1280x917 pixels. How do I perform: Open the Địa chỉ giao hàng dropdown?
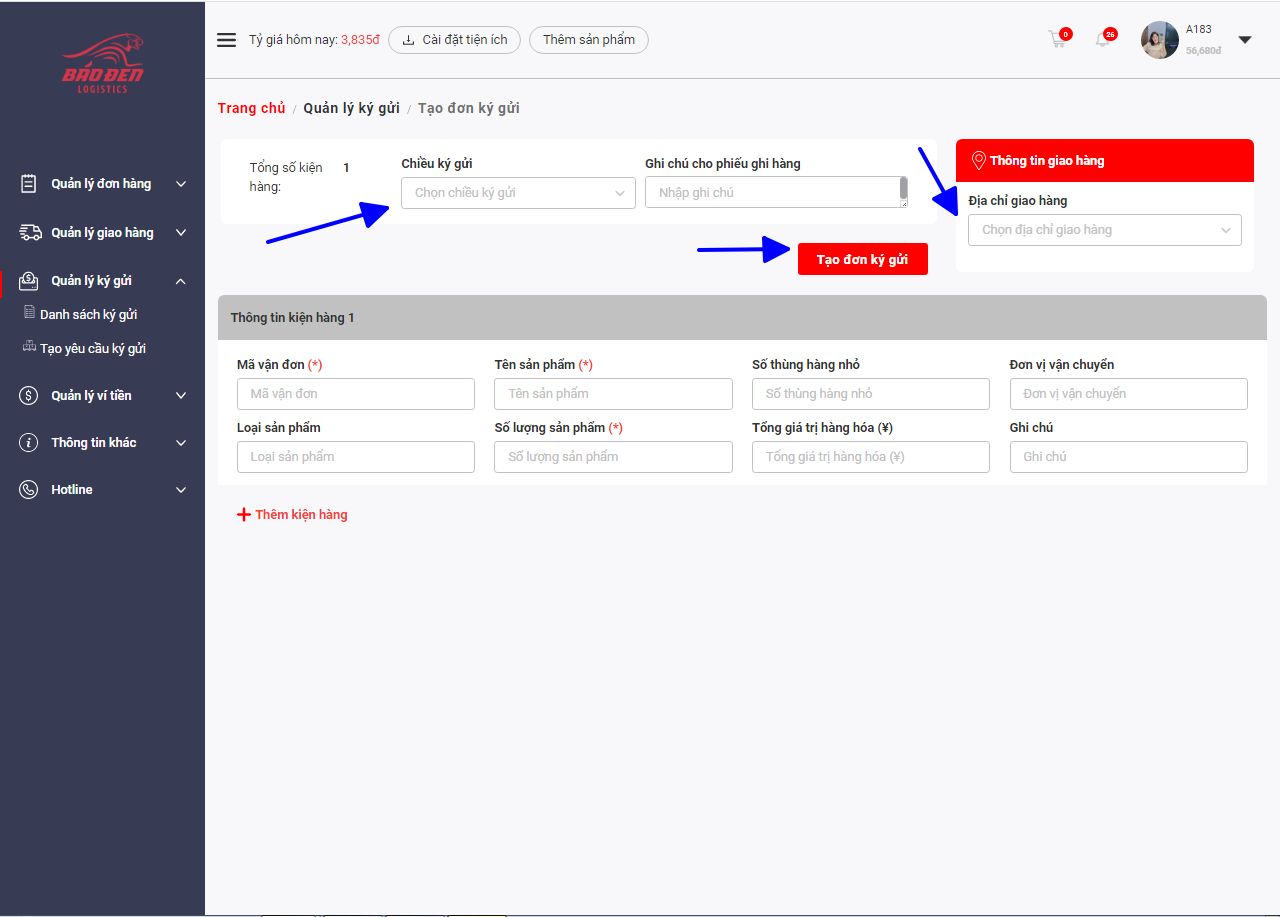tap(1104, 230)
